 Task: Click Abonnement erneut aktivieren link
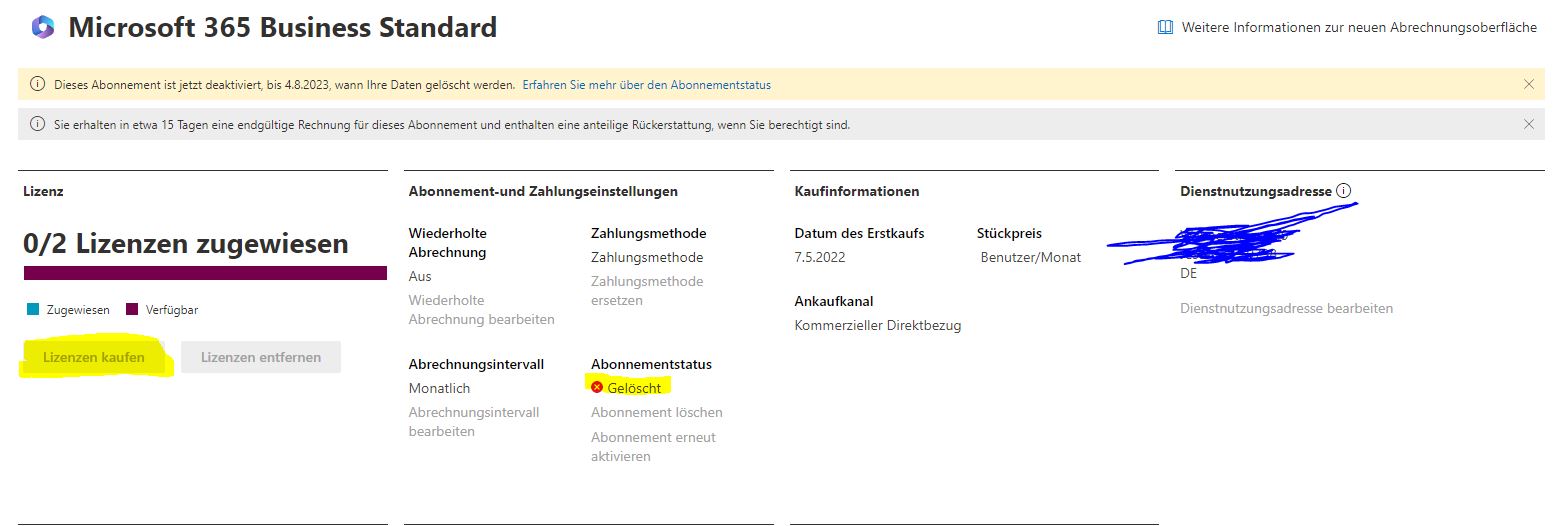653,447
